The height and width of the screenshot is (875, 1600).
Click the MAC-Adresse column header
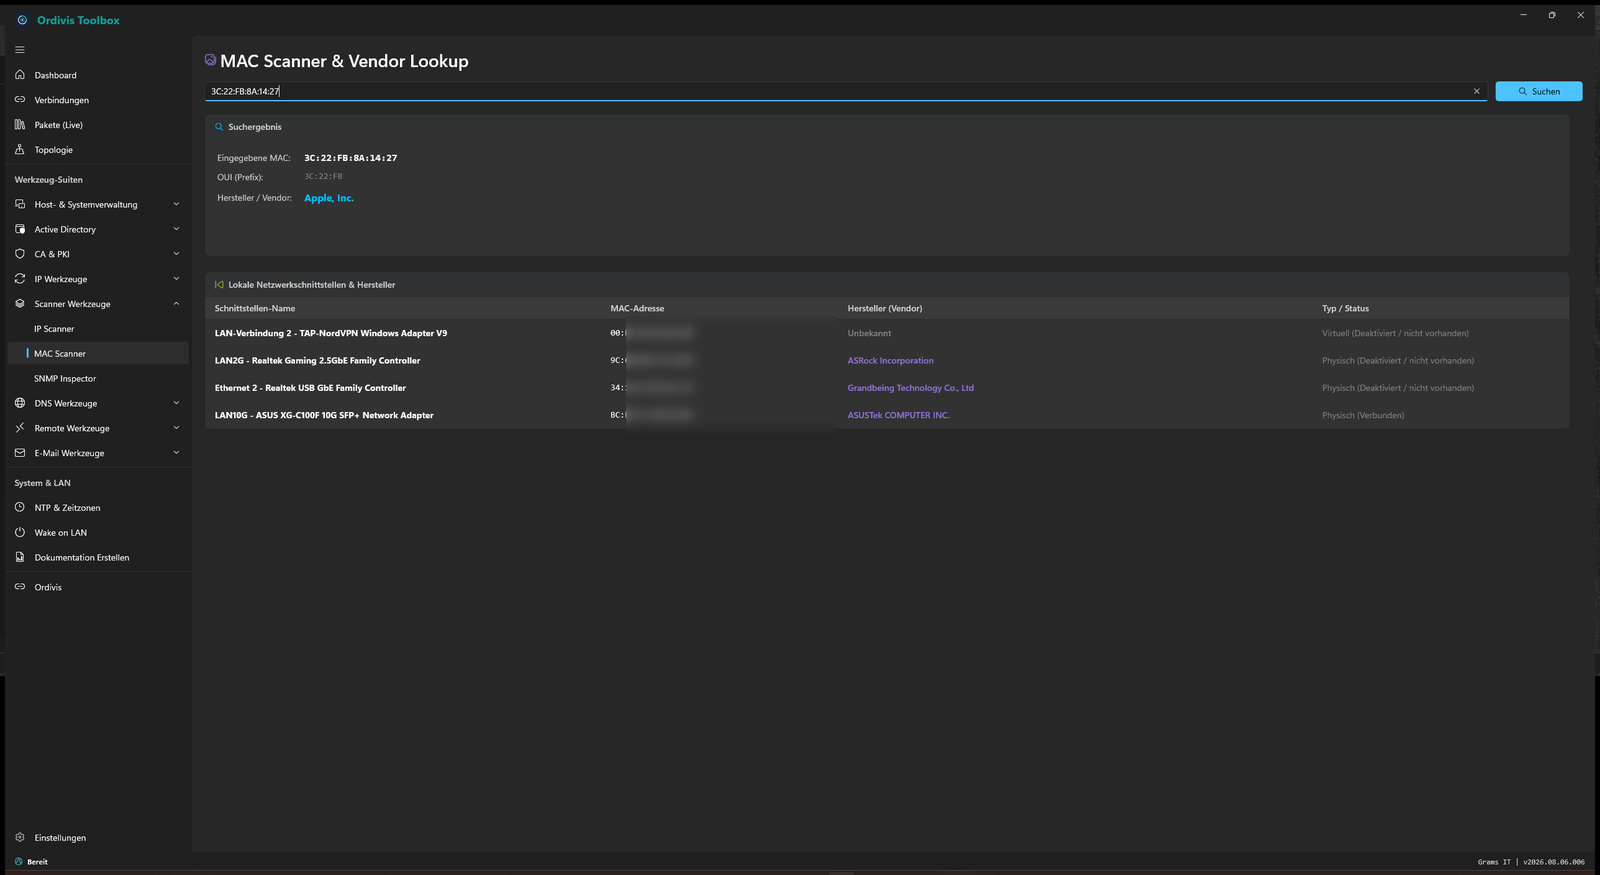tap(637, 308)
